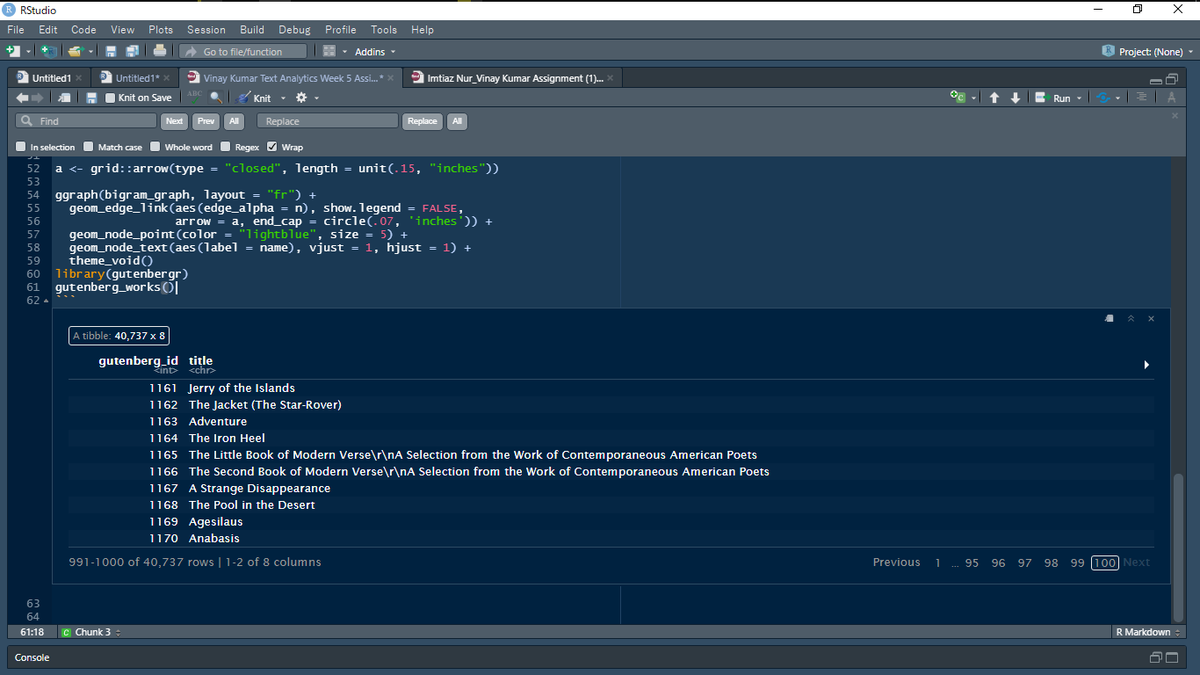The width and height of the screenshot is (1200, 675).
Task: Open Insert chunk language dropdown arrow
Action: [x=973, y=98]
